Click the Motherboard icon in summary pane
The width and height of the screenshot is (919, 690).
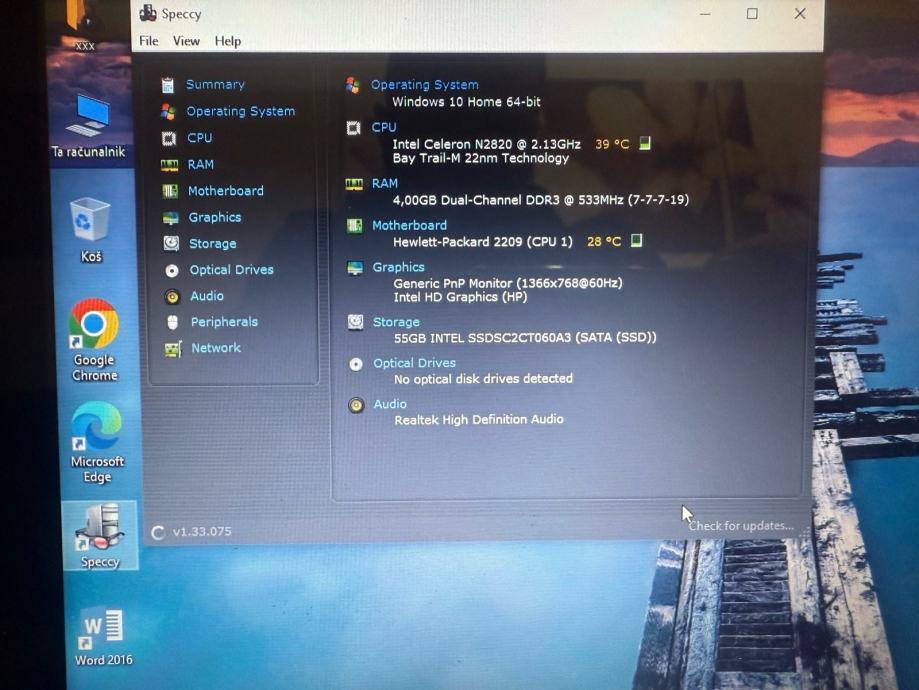coord(355,226)
